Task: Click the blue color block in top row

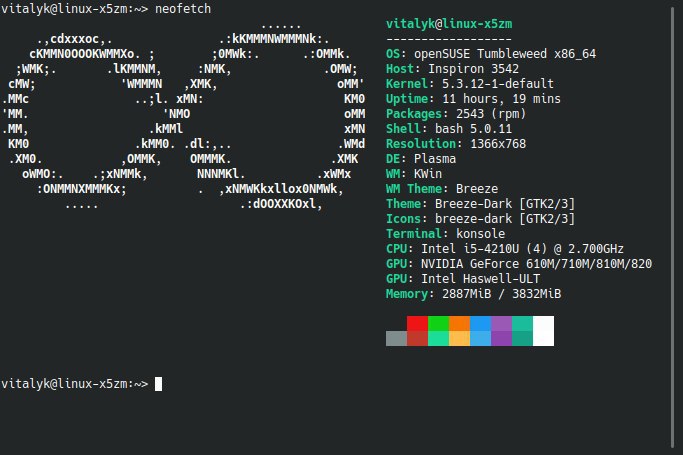Action: pos(480,324)
